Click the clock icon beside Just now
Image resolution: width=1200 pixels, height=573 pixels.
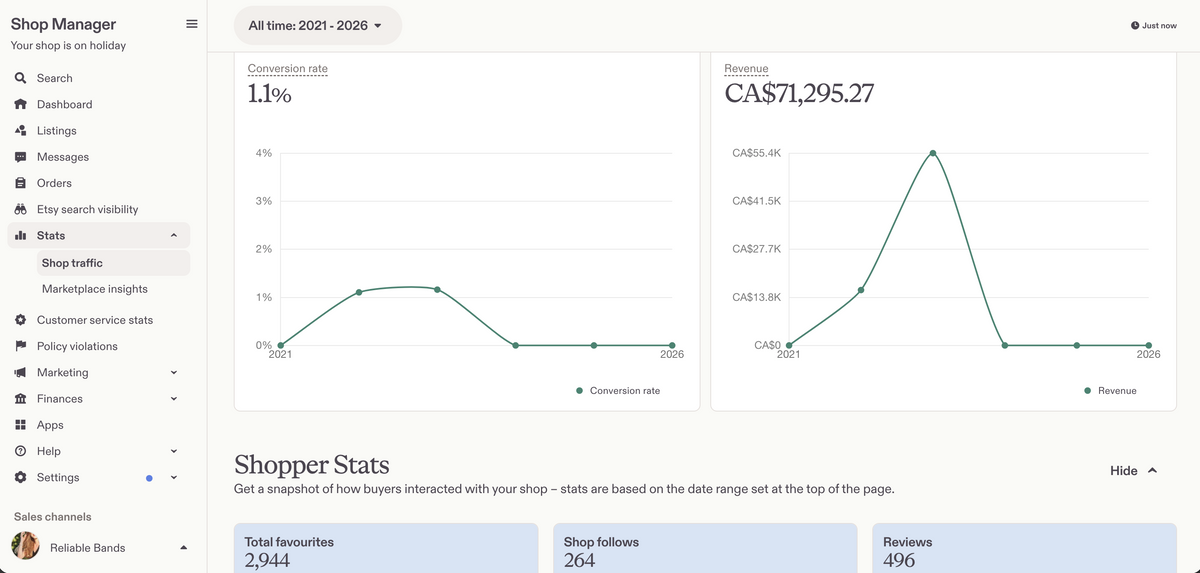tap(1135, 25)
